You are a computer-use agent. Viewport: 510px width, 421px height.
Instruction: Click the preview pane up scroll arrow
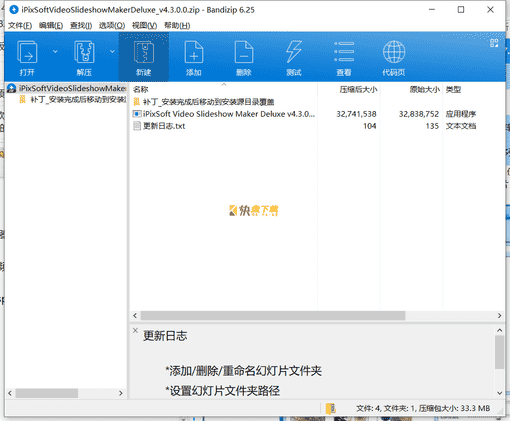pos(499,330)
